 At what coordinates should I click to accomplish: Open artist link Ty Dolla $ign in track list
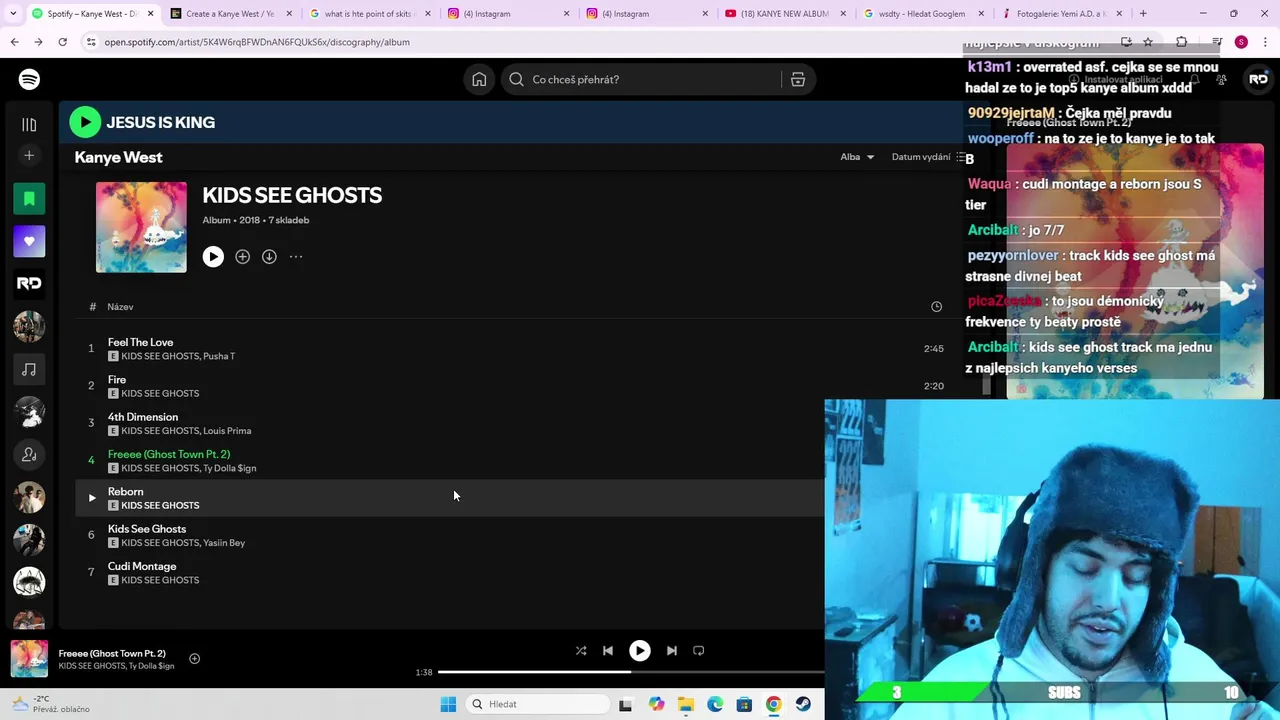(230, 468)
